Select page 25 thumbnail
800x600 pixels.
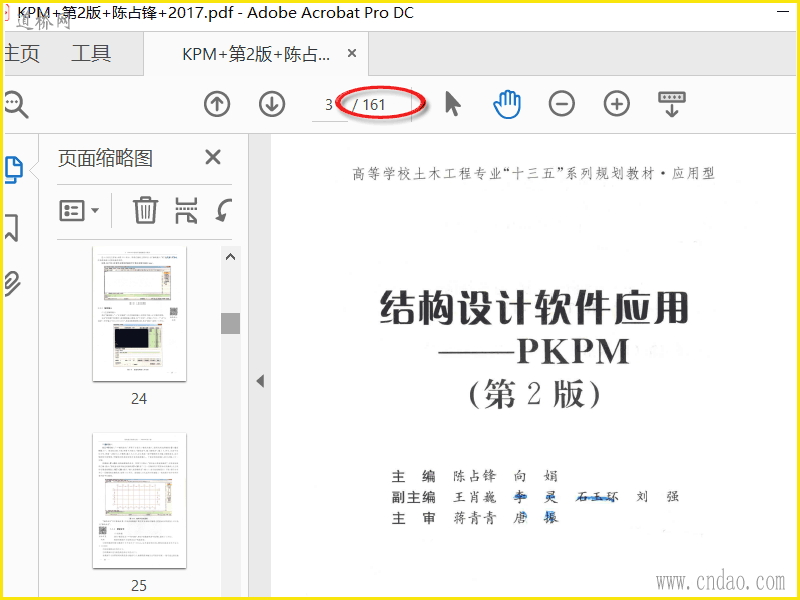click(x=139, y=501)
